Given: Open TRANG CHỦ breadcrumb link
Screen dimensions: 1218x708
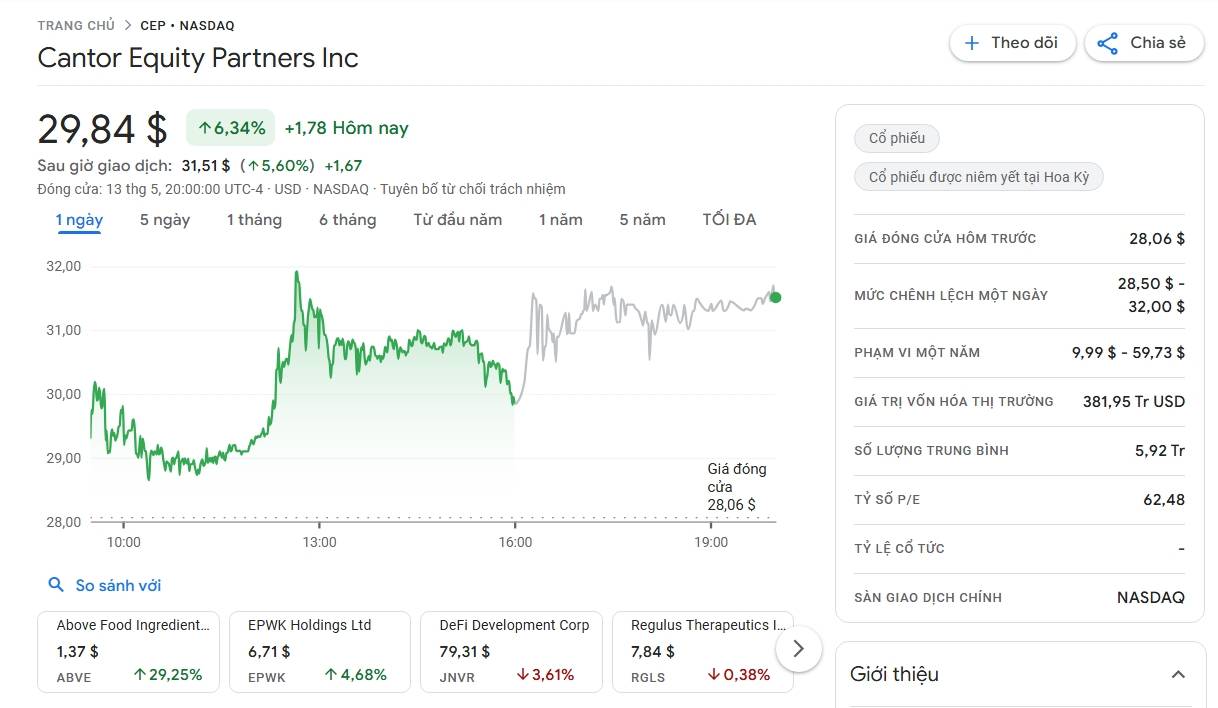Looking at the screenshot, I should coord(76,25).
